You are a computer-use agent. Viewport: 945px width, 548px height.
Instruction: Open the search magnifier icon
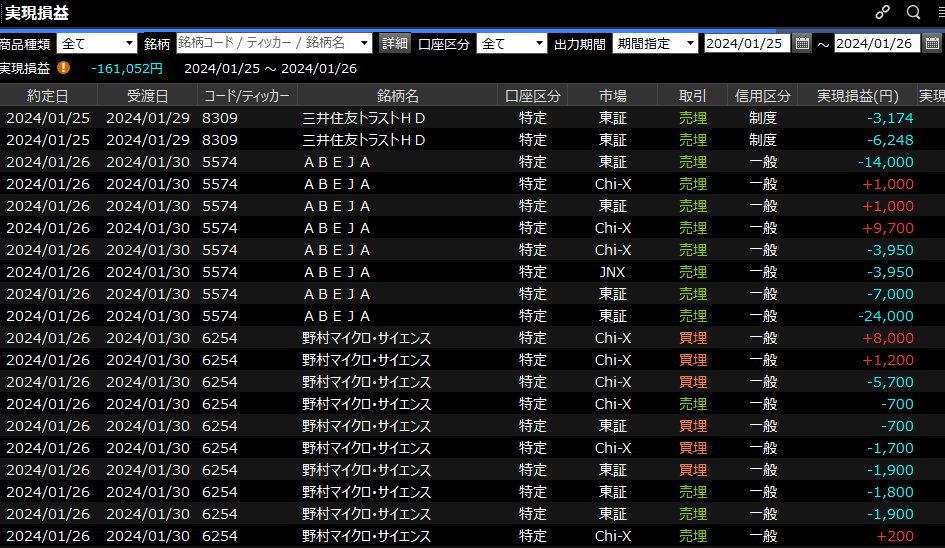click(x=913, y=13)
